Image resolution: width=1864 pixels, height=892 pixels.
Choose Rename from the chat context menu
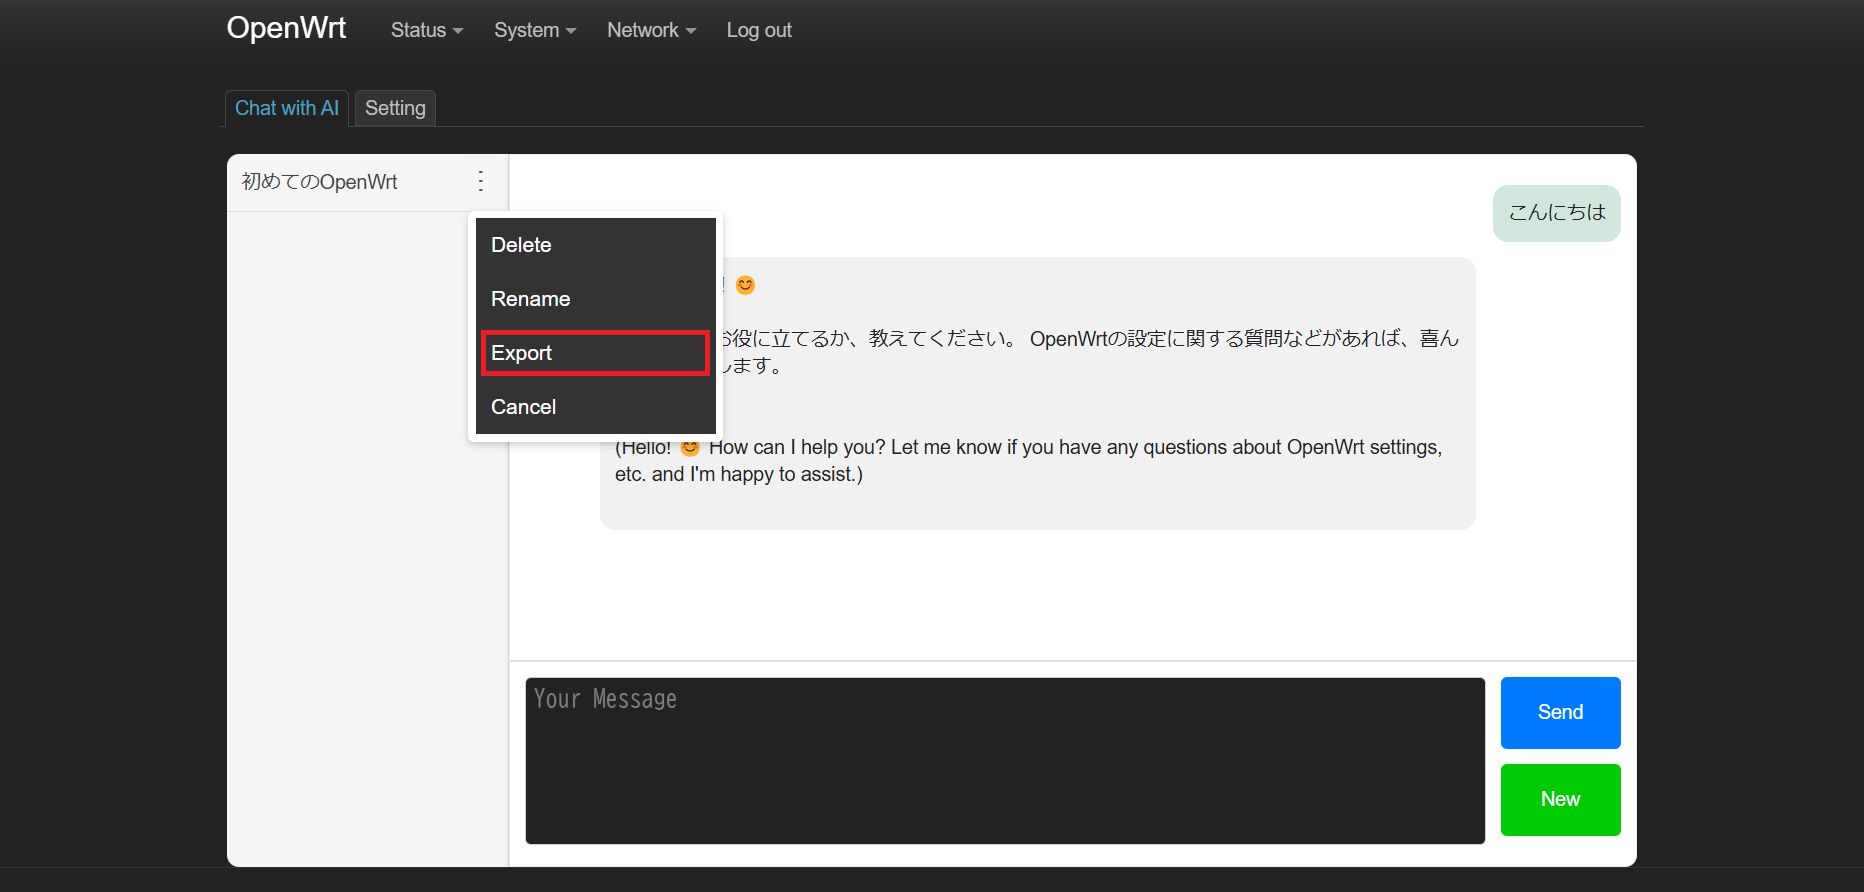pyautogui.click(x=596, y=299)
